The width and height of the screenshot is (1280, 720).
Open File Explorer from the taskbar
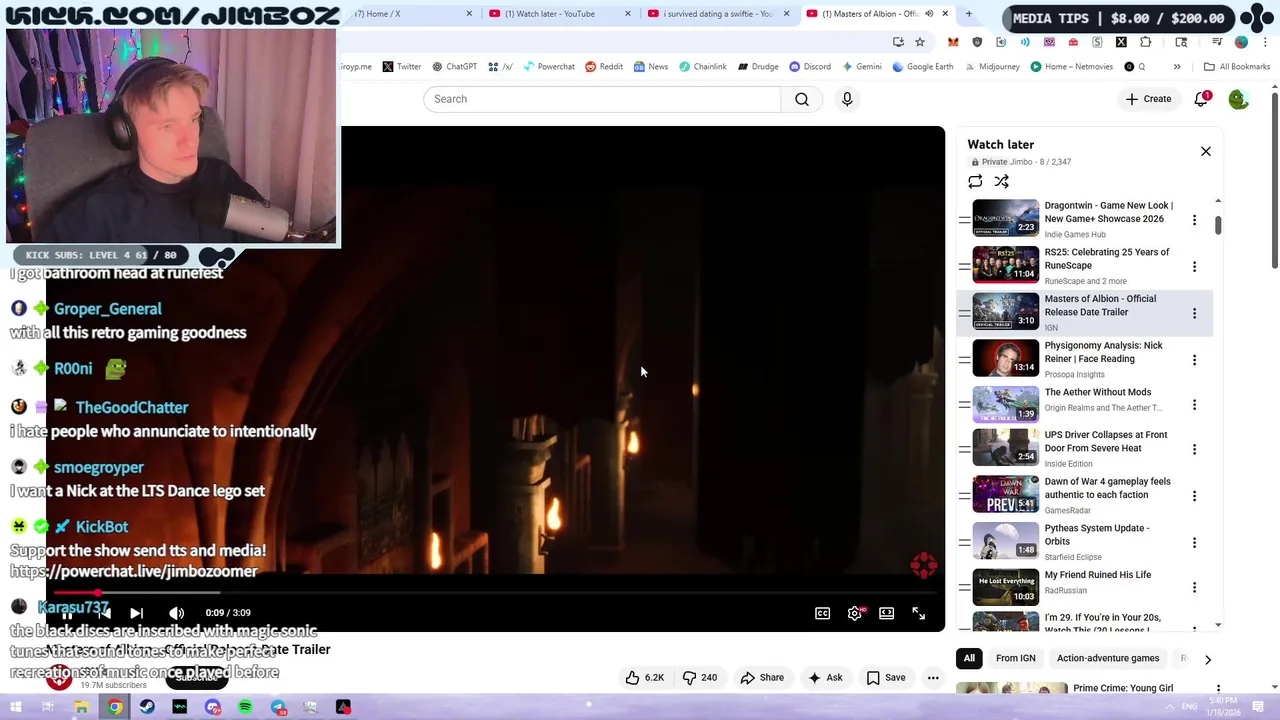[81, 708]
